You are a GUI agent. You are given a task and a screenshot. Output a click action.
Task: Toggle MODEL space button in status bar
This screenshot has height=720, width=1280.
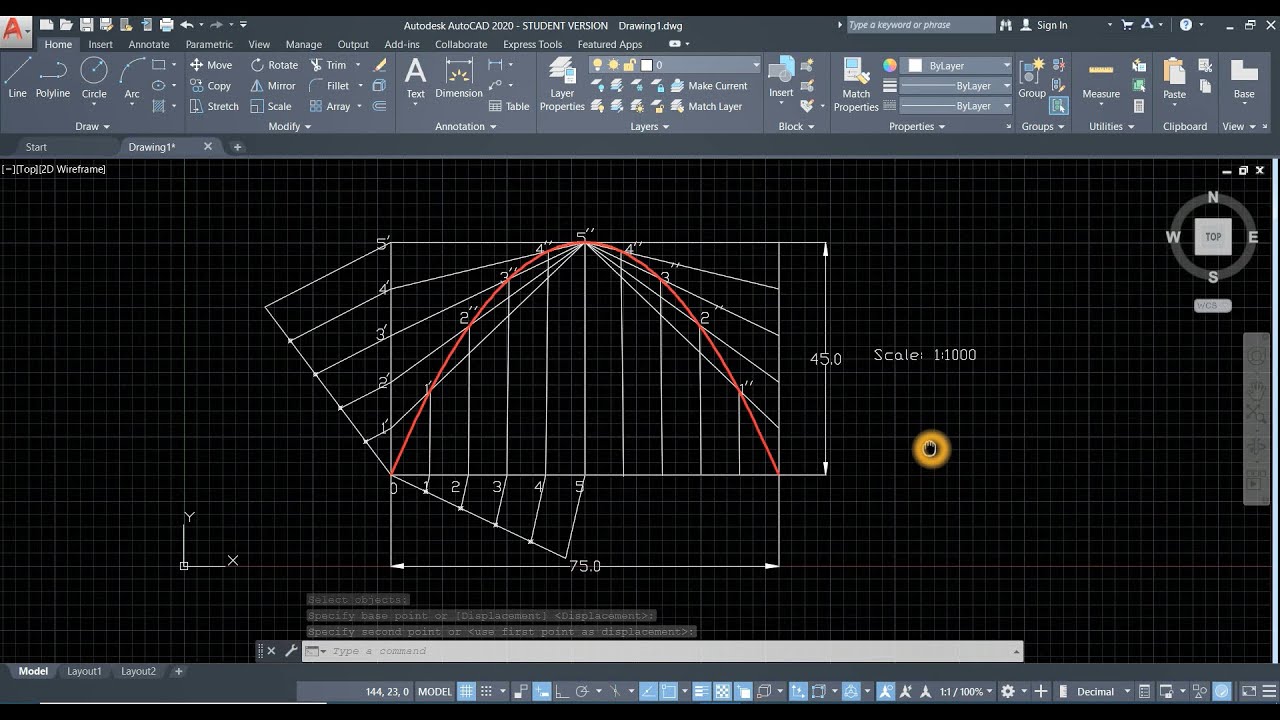click(435, 691)
